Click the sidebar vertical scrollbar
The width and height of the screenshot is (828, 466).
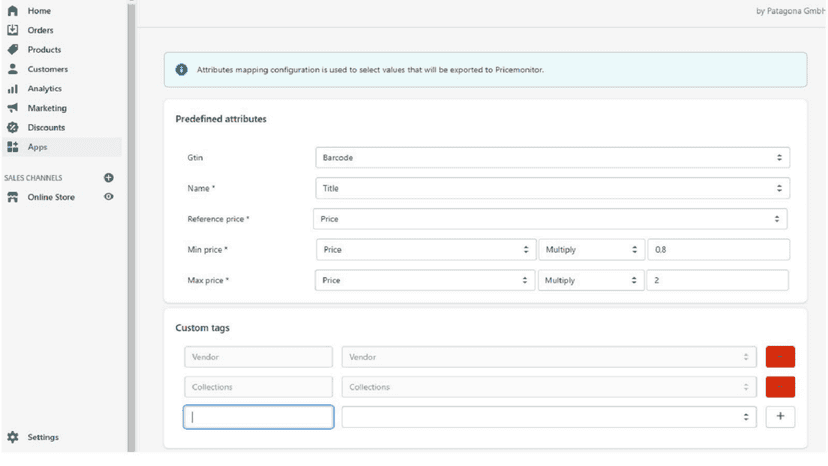coord(131,227)
